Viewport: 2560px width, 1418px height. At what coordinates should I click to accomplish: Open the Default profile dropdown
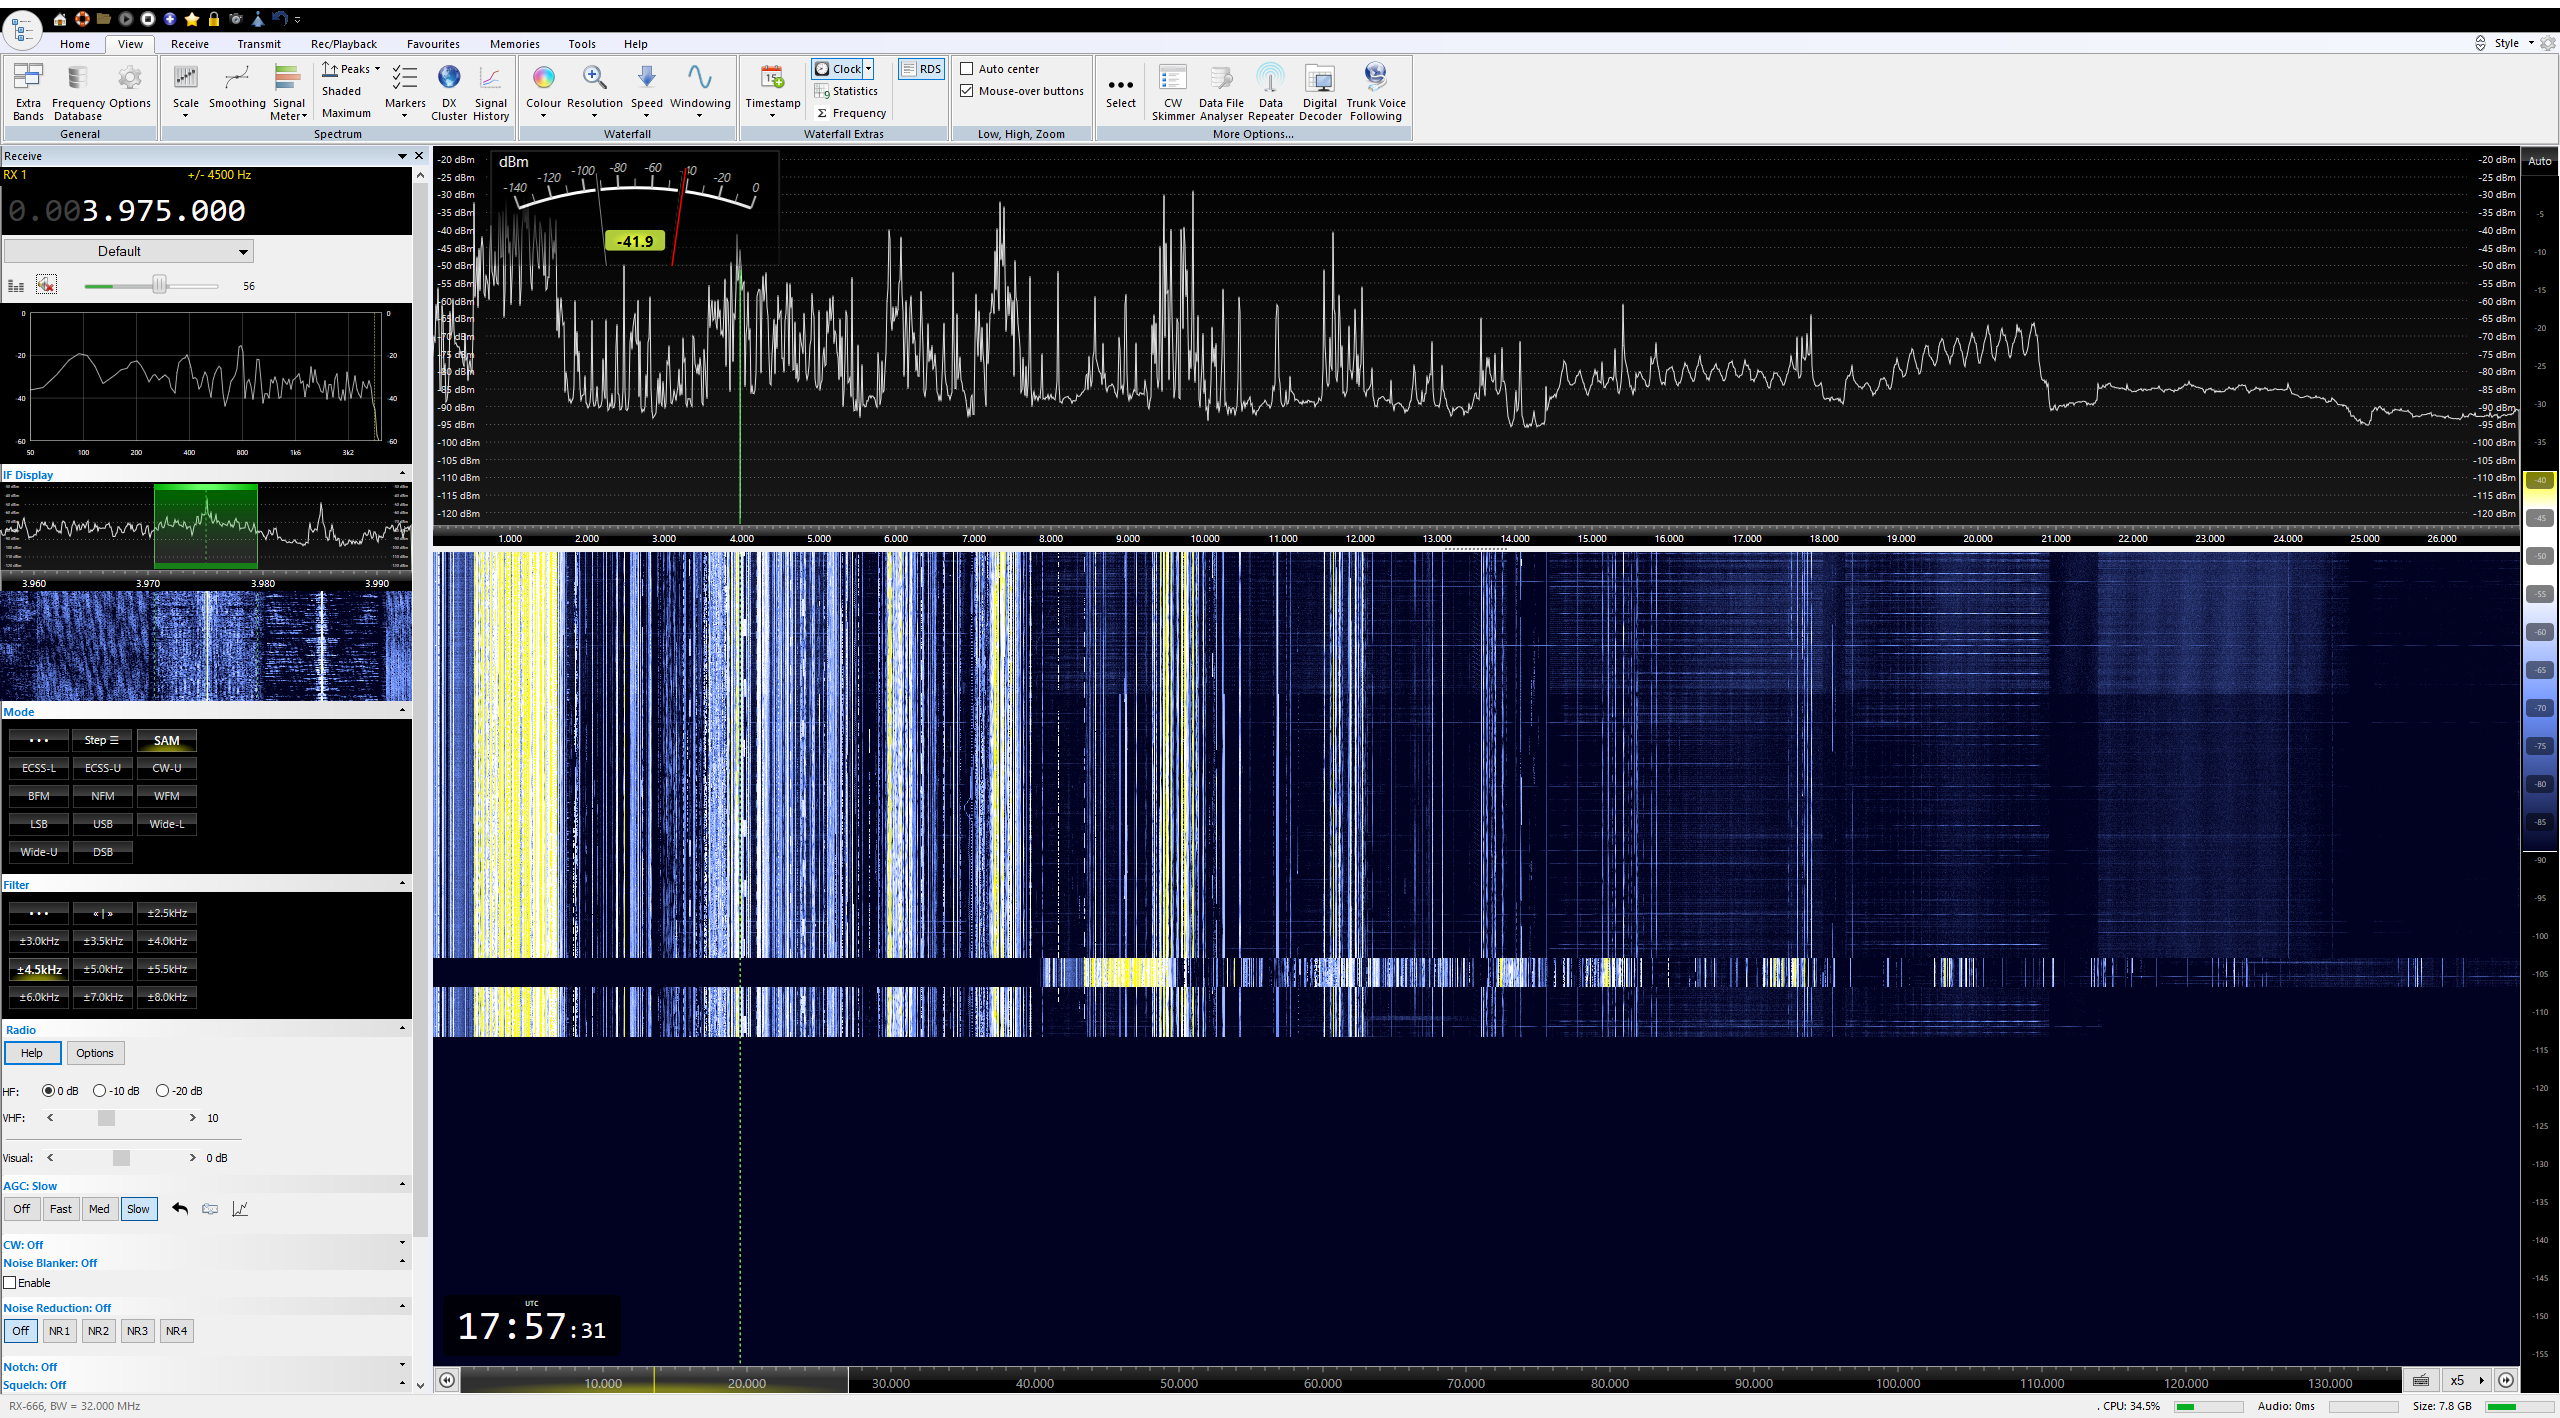(129, 251)
